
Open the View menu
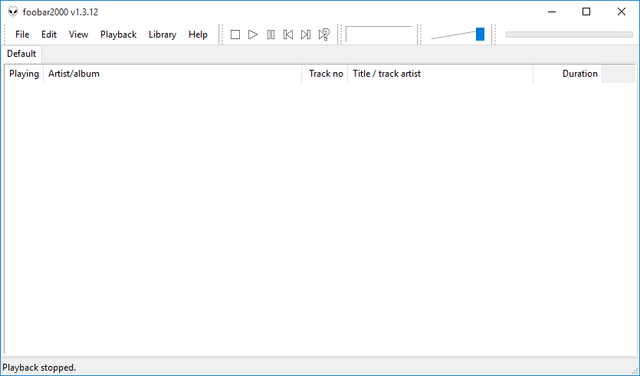(78, 35)
